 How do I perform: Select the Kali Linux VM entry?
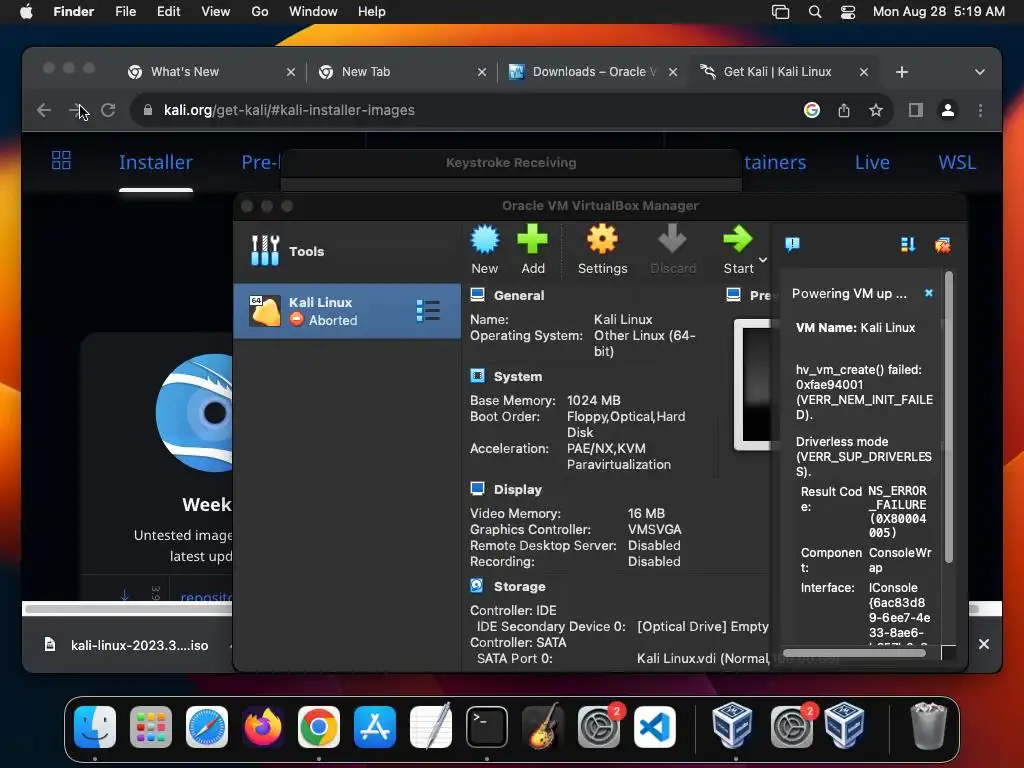[x=346, y=311]
